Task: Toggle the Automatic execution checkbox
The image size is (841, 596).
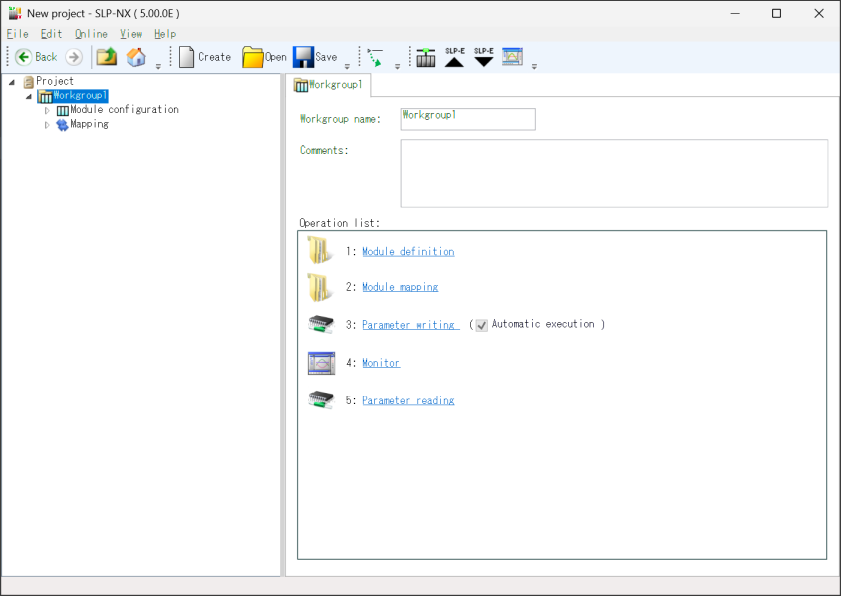Action: point(482,325)
